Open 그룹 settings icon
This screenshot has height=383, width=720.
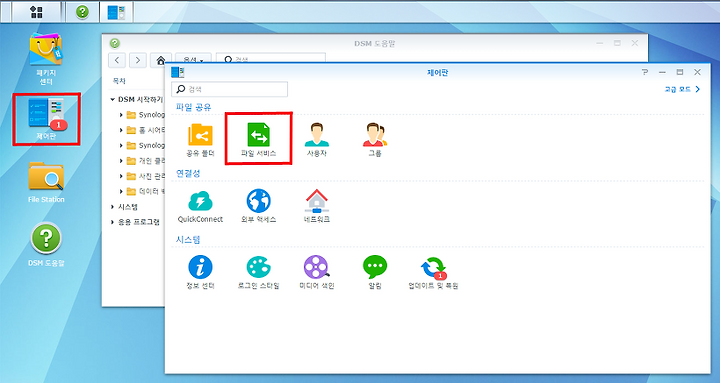tap(375, 140)
